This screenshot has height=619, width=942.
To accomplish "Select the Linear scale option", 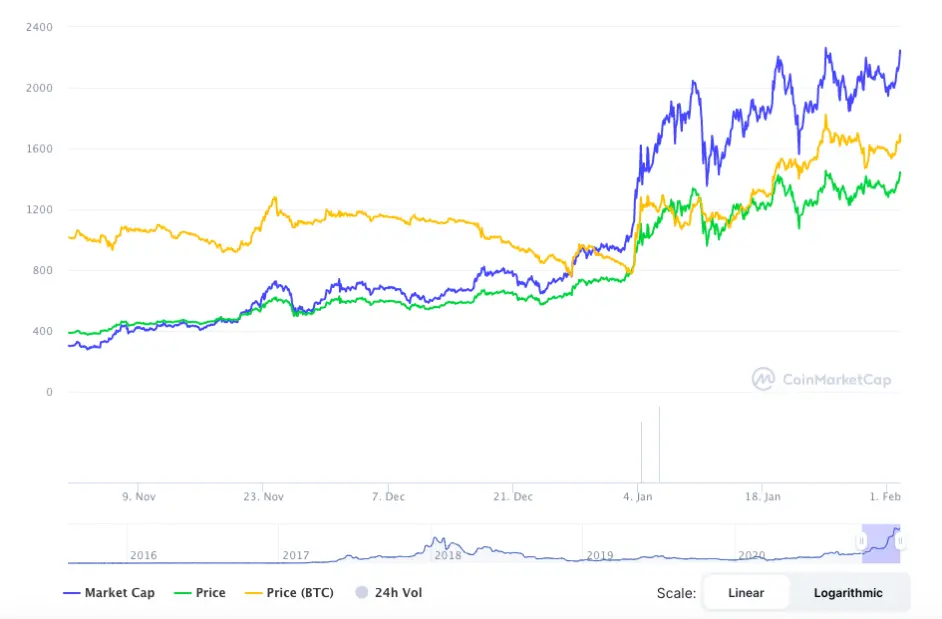I will click(x=746, y=593).
